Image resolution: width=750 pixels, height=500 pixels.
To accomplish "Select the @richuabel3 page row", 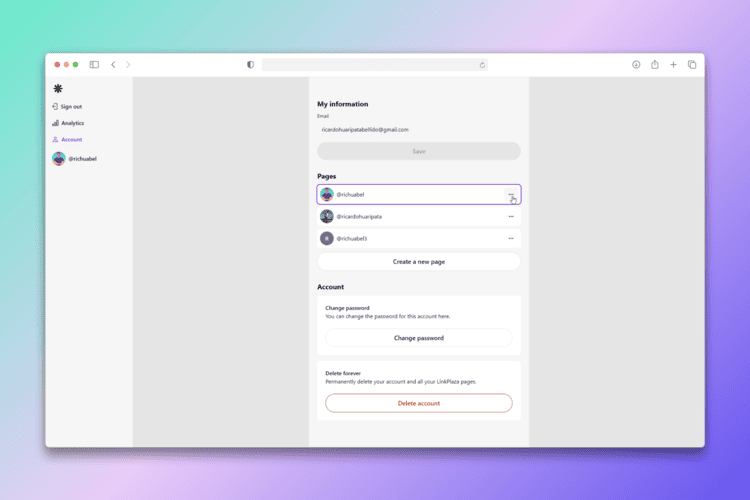I will [x=419, y=238].
